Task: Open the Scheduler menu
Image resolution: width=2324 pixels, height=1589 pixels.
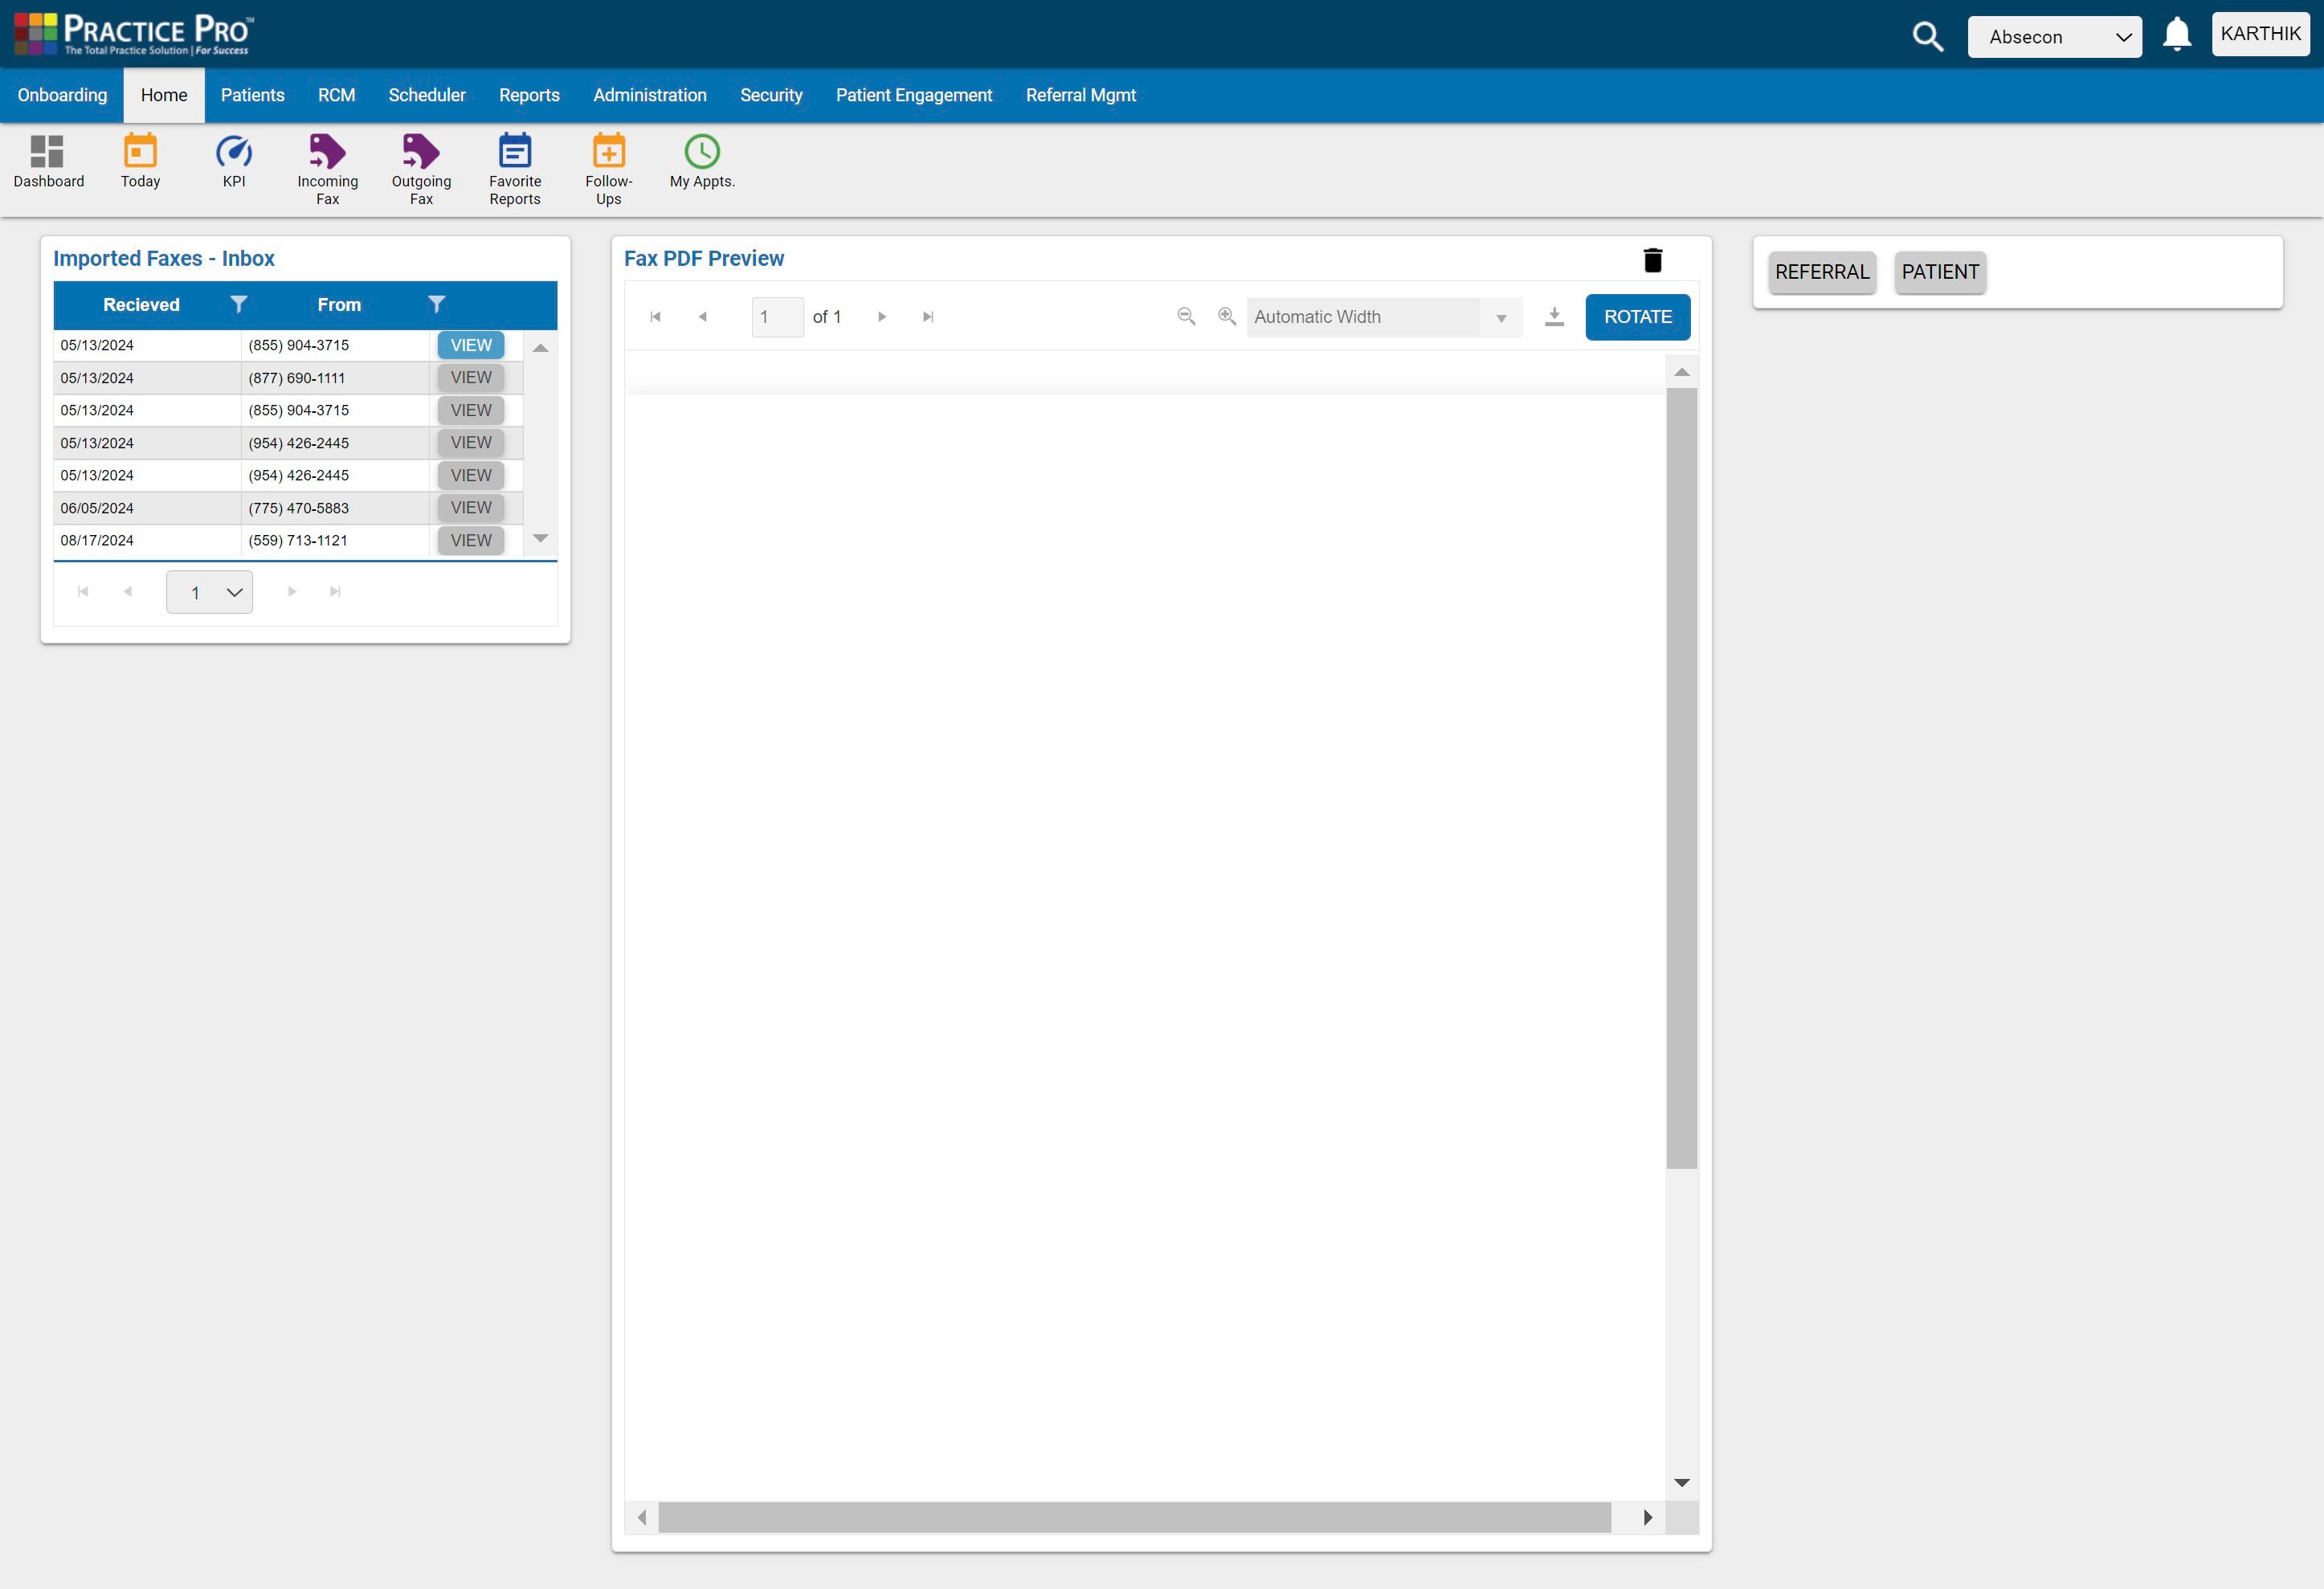Action: (427, 95)
